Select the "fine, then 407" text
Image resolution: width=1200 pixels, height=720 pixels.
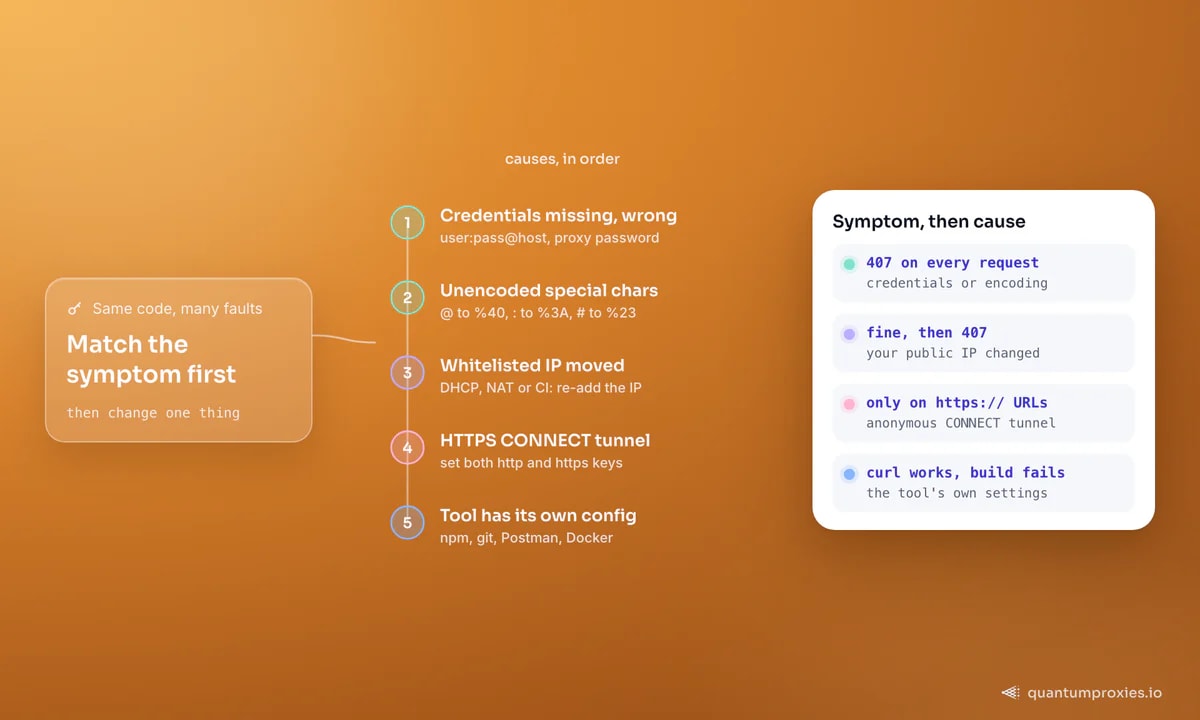click(x=926, y=333)
